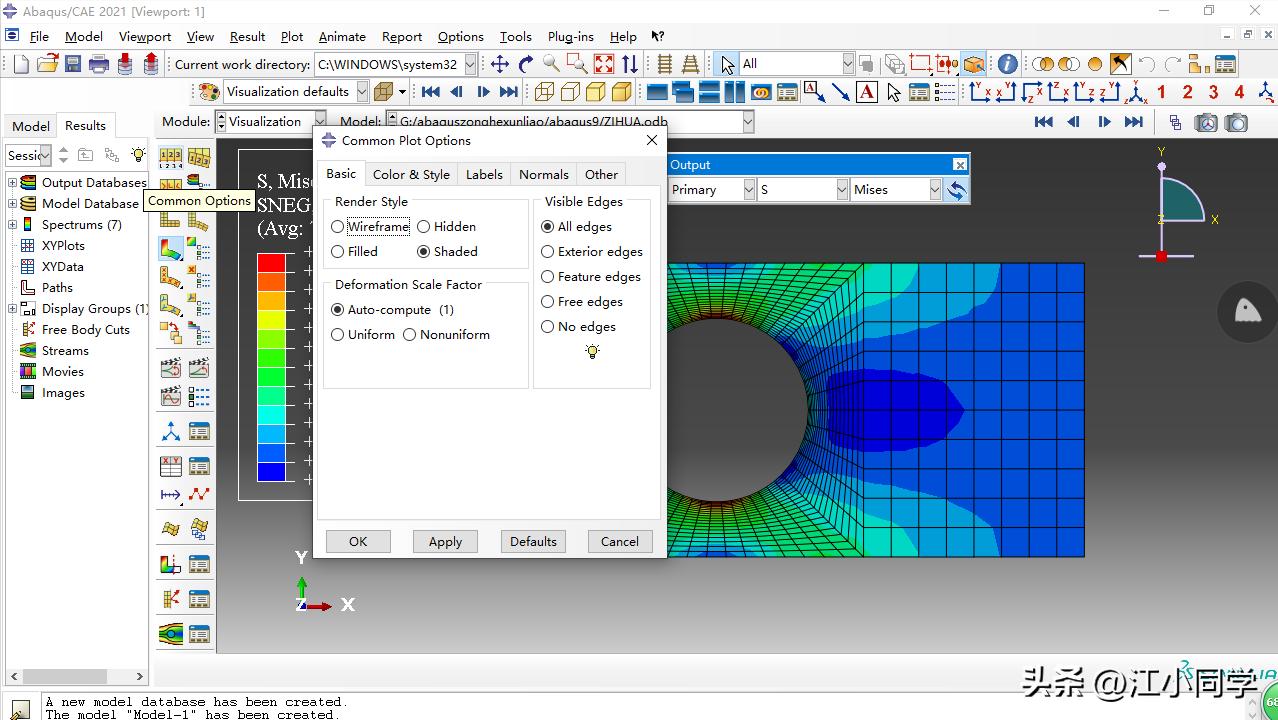Open the Plug-ins menu
Viewport: 1278px width, 720px height.
click(x=570, y=37)
